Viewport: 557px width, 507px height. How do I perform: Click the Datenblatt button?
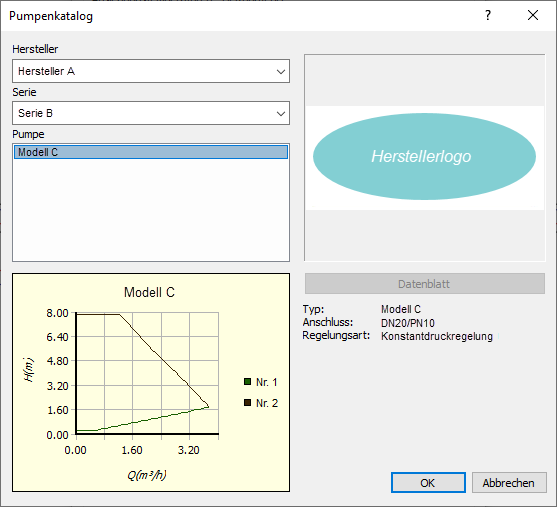click(x=424, y=284)
